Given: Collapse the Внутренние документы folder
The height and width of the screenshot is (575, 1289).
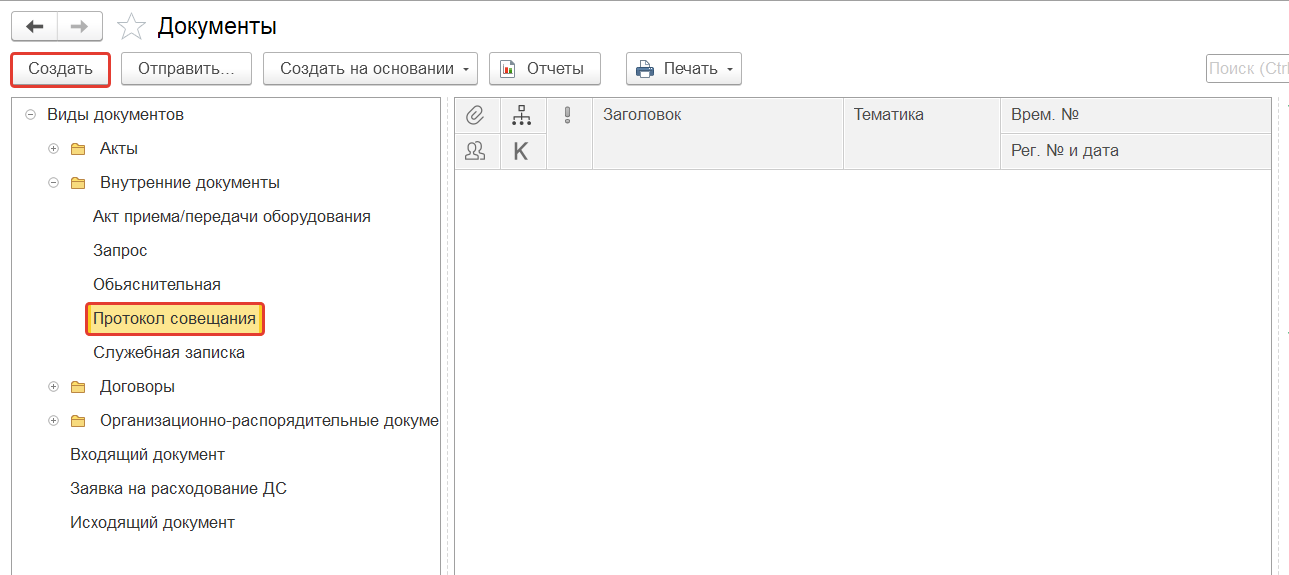Looking at the screenshot, I should pyautogui.click(x=54, y=183).
